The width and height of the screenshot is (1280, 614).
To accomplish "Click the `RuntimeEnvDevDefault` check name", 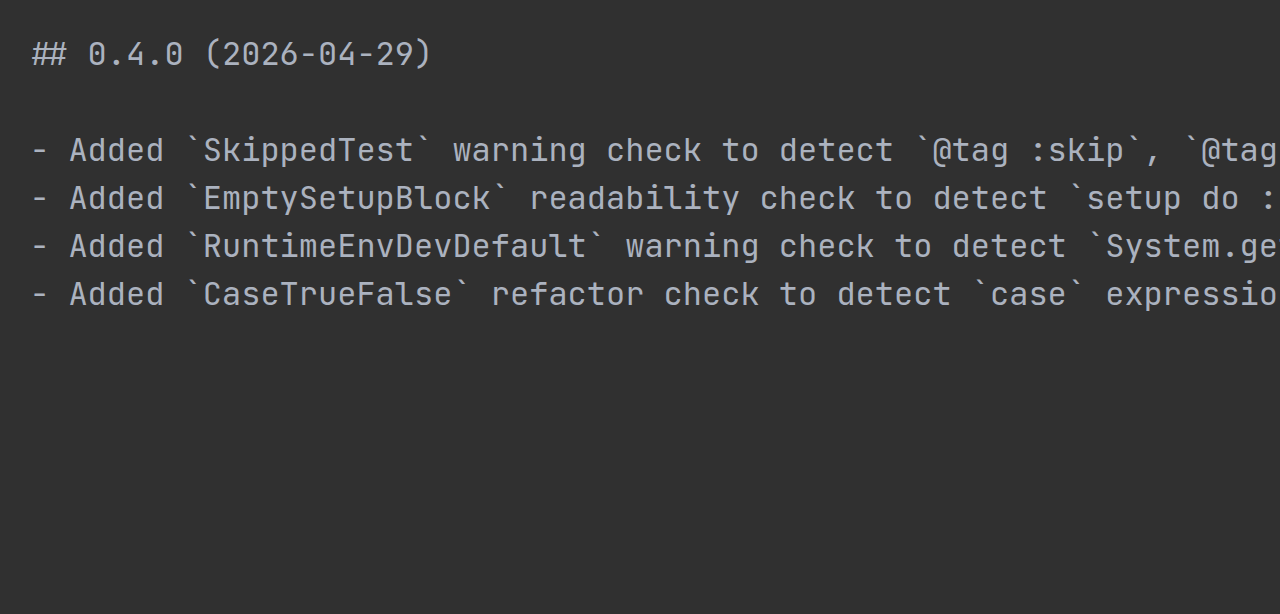I will (395, 247).
